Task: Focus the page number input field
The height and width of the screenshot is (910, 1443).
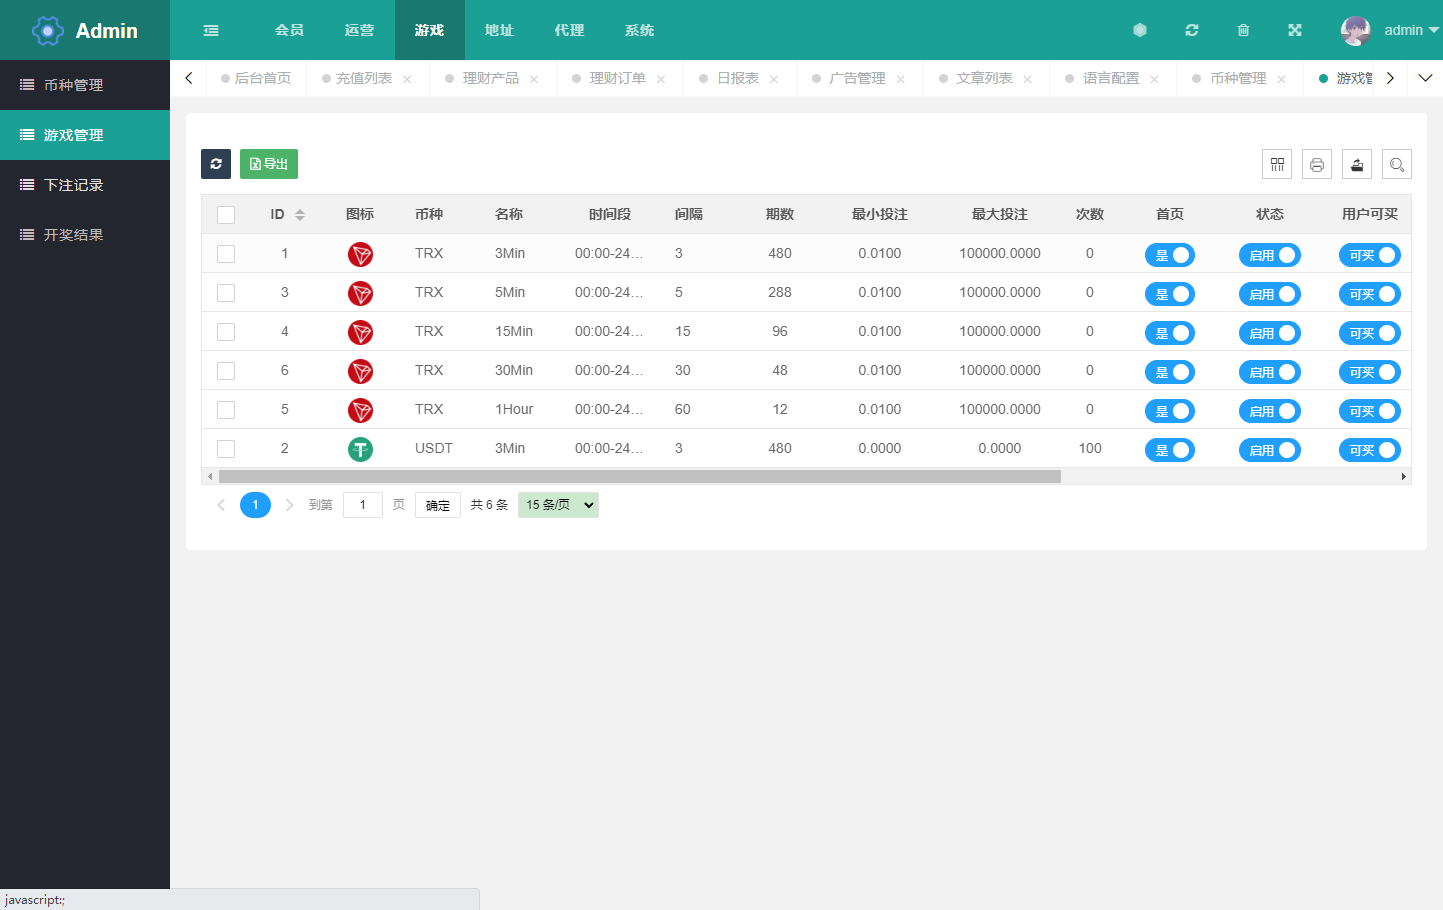Action: [x=363, y=505]
